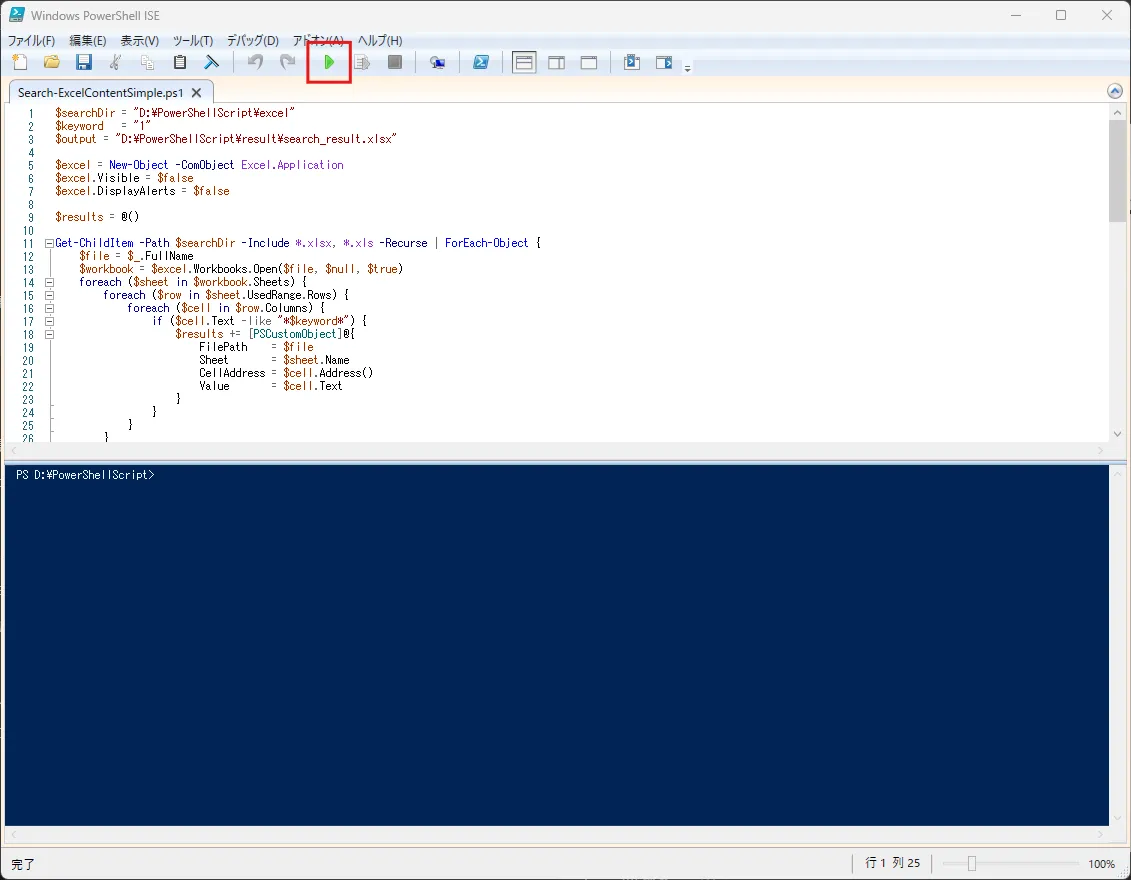Clear the console pane icon
Viewport: 1131px width, 880px height.
(211, 63)
